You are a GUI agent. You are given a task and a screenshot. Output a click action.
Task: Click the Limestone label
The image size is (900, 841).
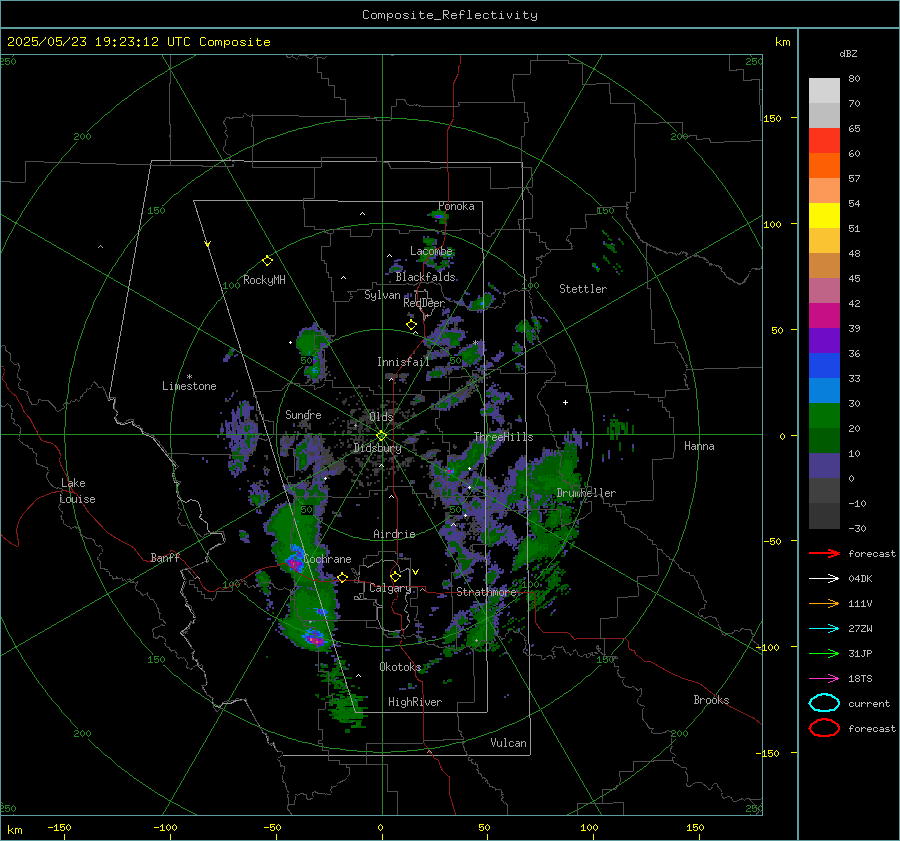189,386
